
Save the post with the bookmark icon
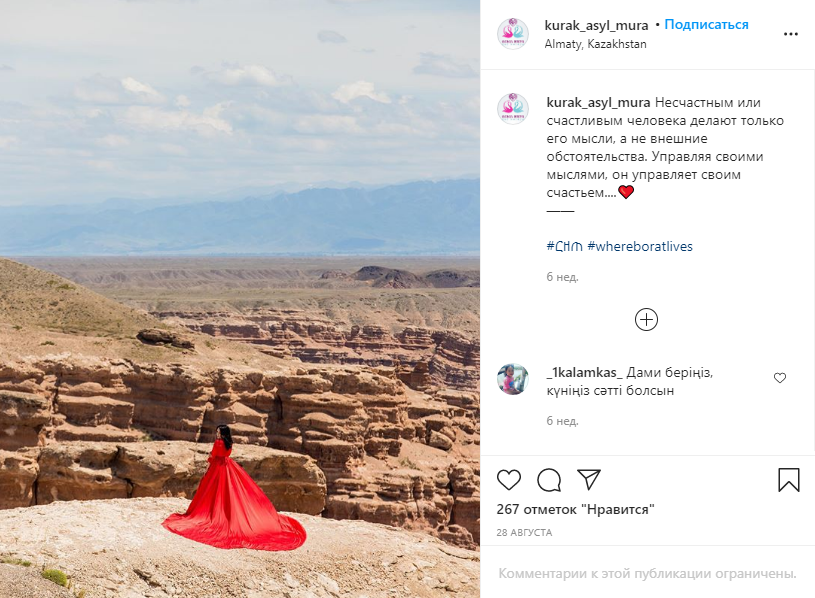coord(788,480)
